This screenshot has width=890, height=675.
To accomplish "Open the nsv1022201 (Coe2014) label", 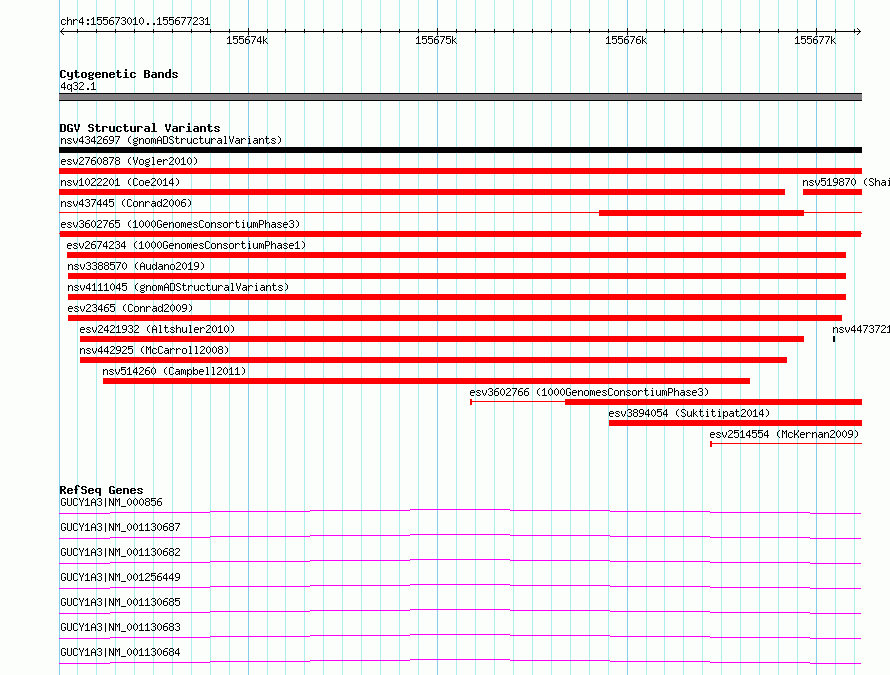I will click(x=120, y=182).
